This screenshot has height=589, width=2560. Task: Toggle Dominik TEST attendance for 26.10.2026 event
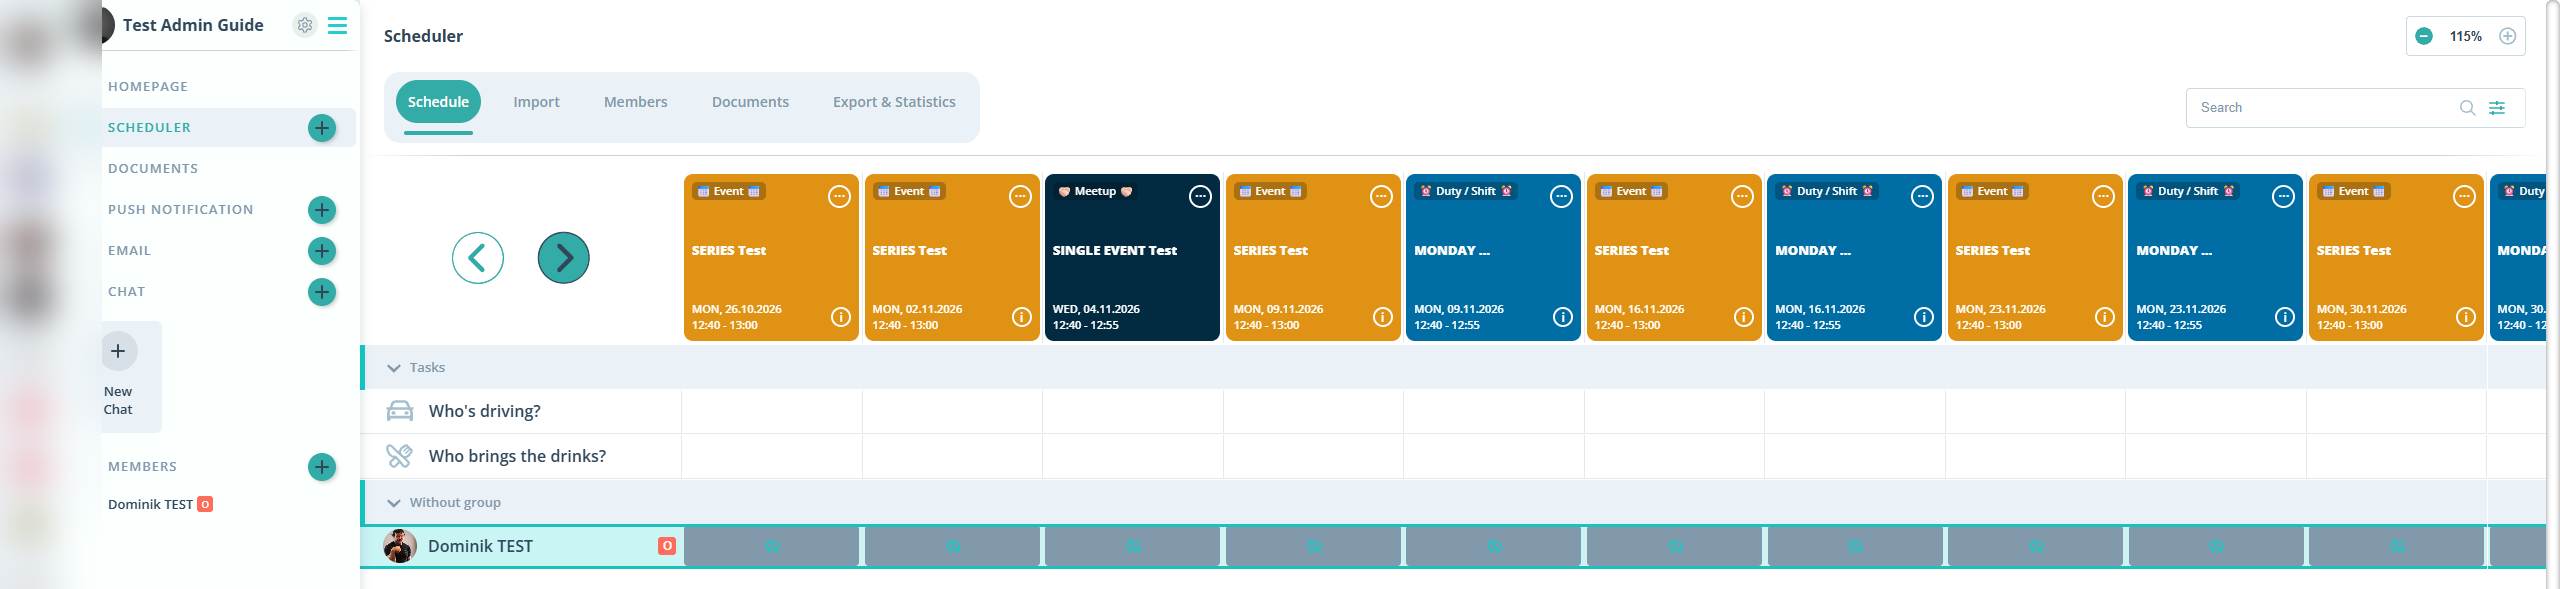click(x=772, y=547)
